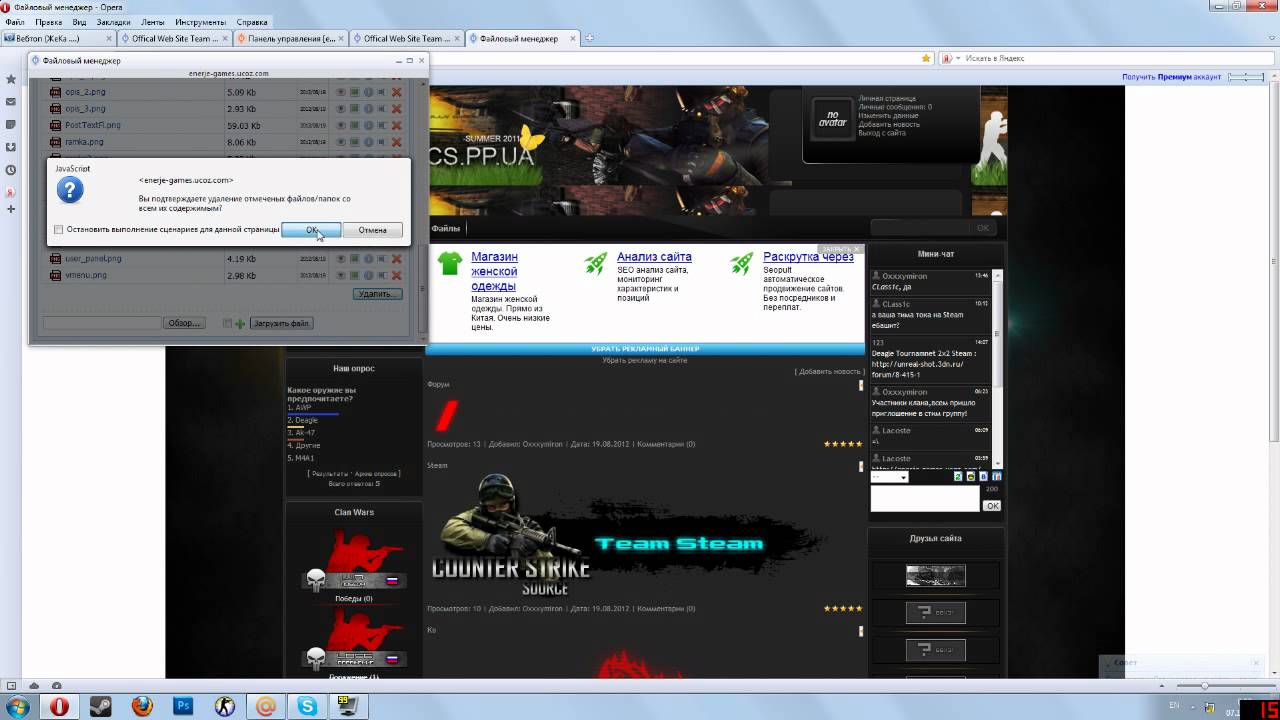Confirm deletion with the OK button
The width and height of the screenshot is (1280, 720).
tap(311, 230)
